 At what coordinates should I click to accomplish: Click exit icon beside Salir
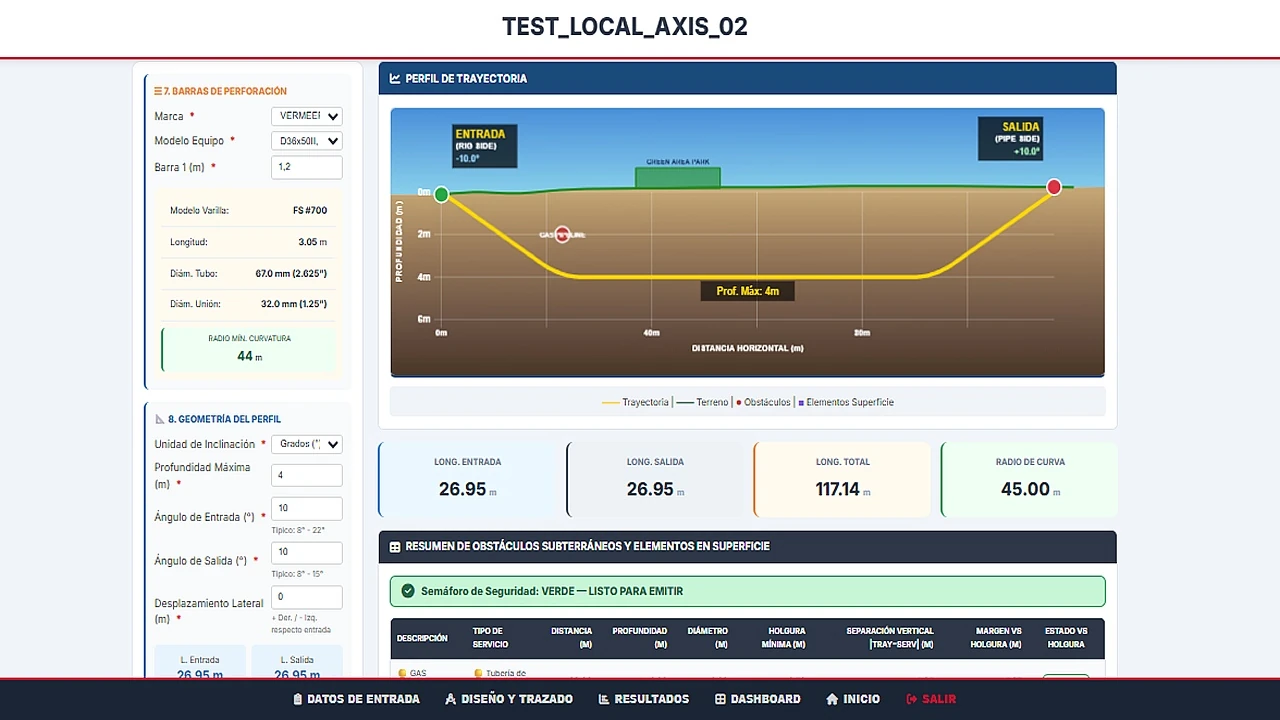pos(911,699)
